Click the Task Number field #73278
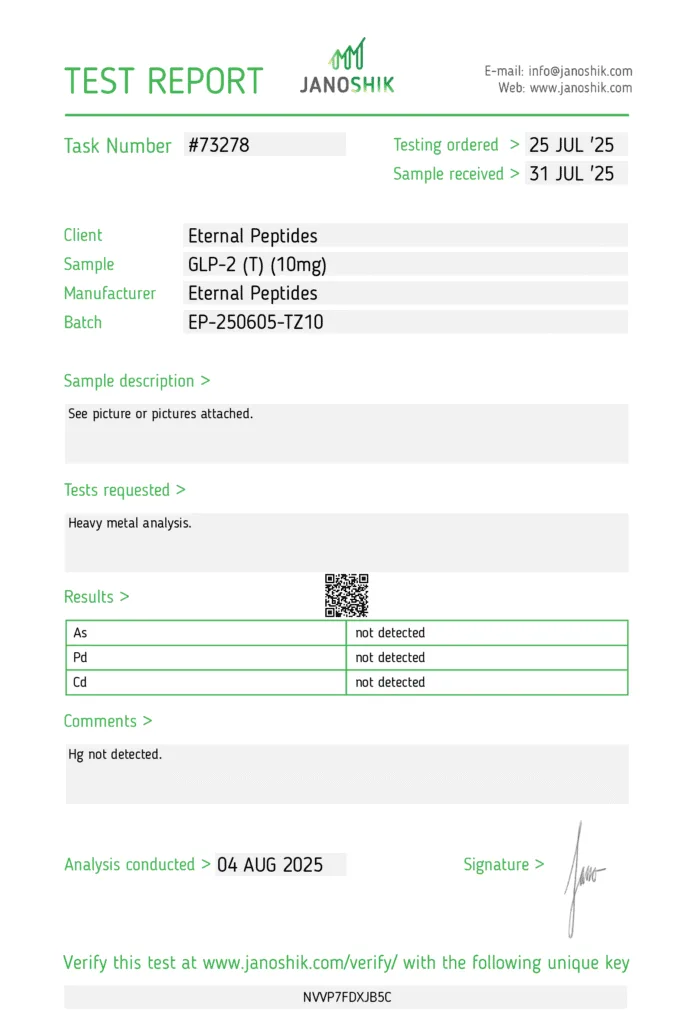The height and width of the screenshot is (1024, 694). click(x=264, y=144)
